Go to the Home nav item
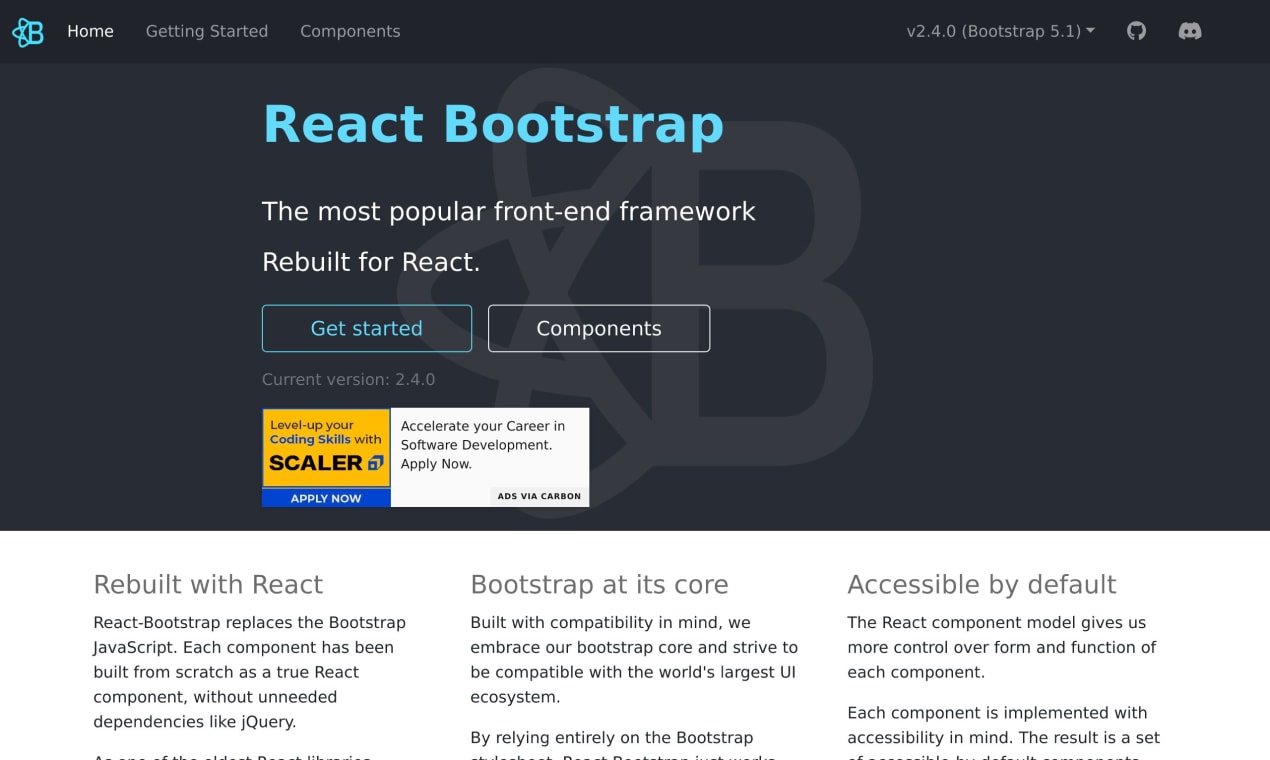Screen dimensions: 1270x760 tap(90, 31)
